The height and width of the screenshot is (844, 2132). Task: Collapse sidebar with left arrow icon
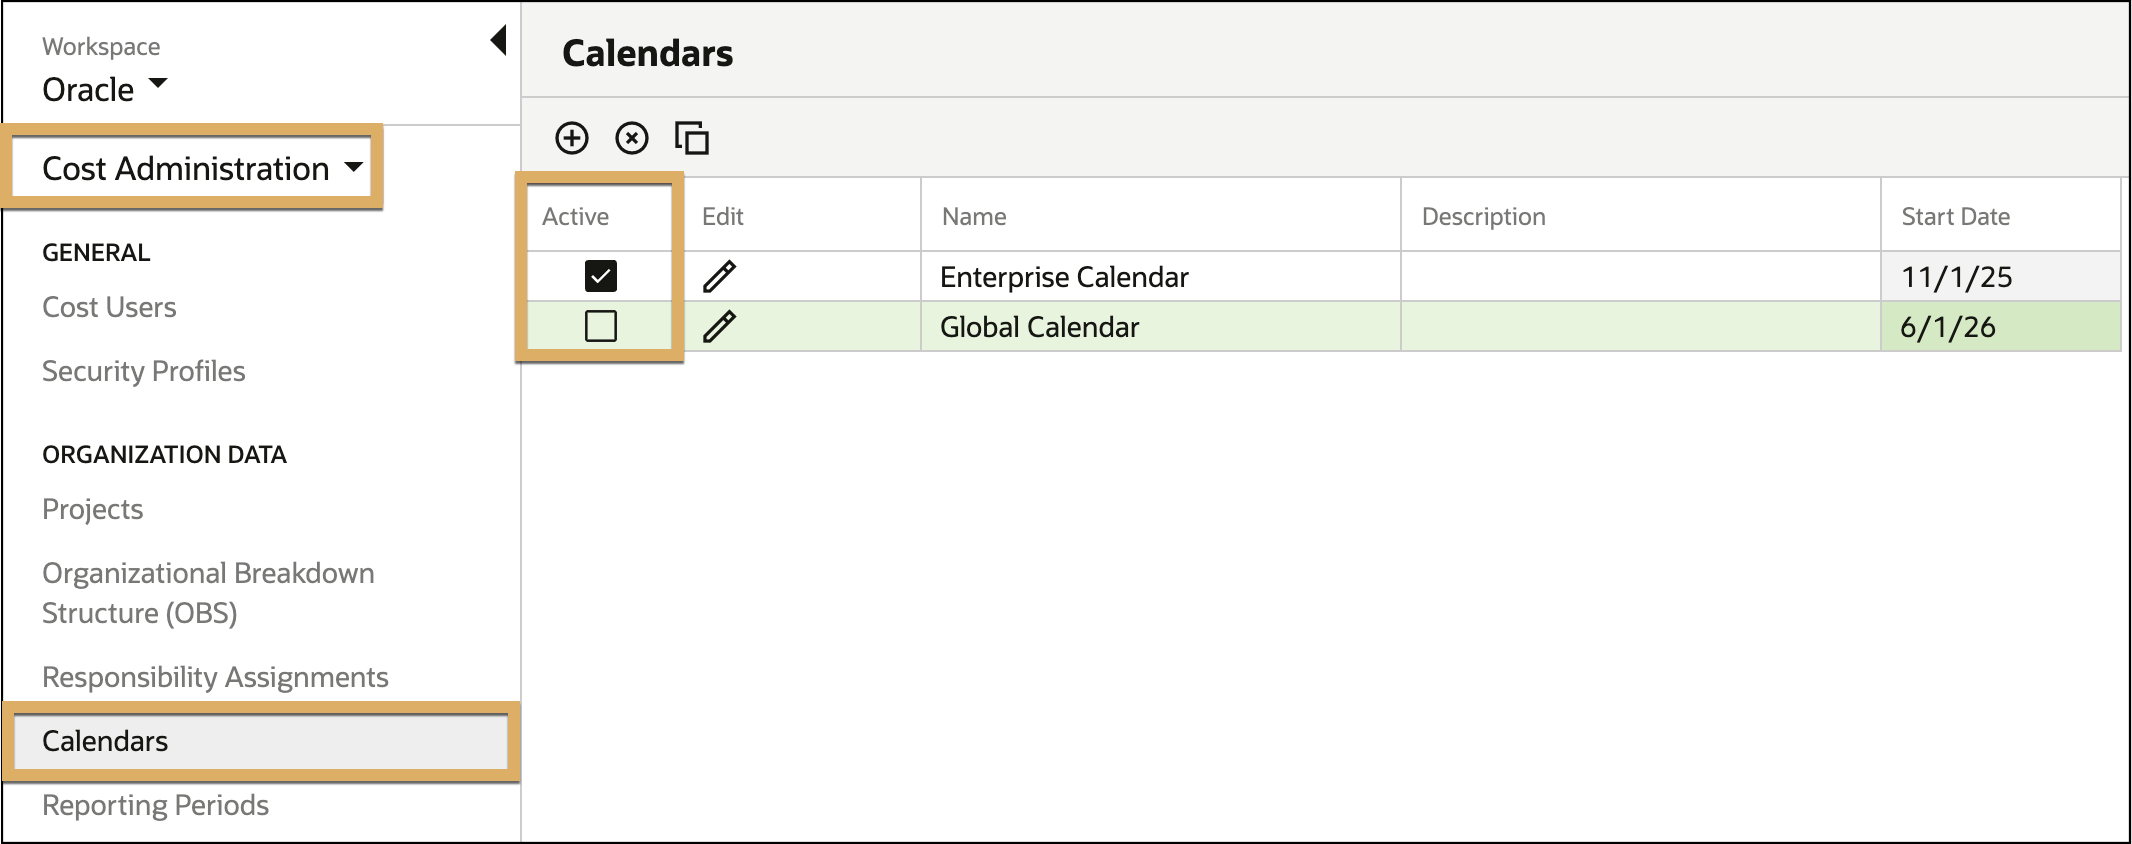click(498, 41)
